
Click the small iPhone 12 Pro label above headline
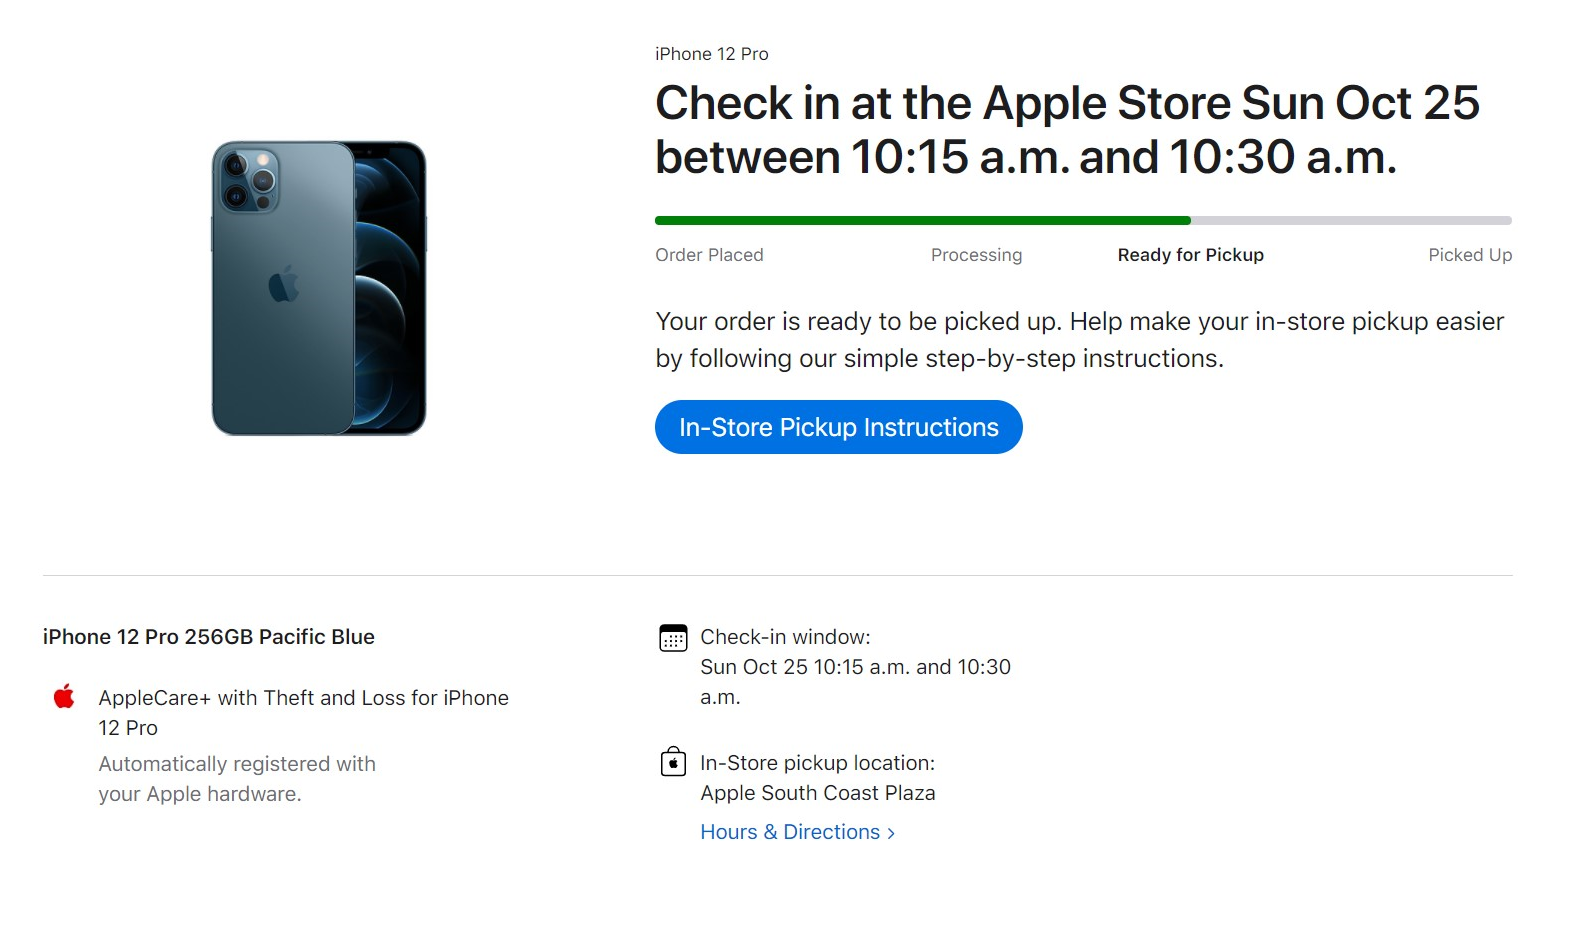pyautogui.click(x=711, y=54)
